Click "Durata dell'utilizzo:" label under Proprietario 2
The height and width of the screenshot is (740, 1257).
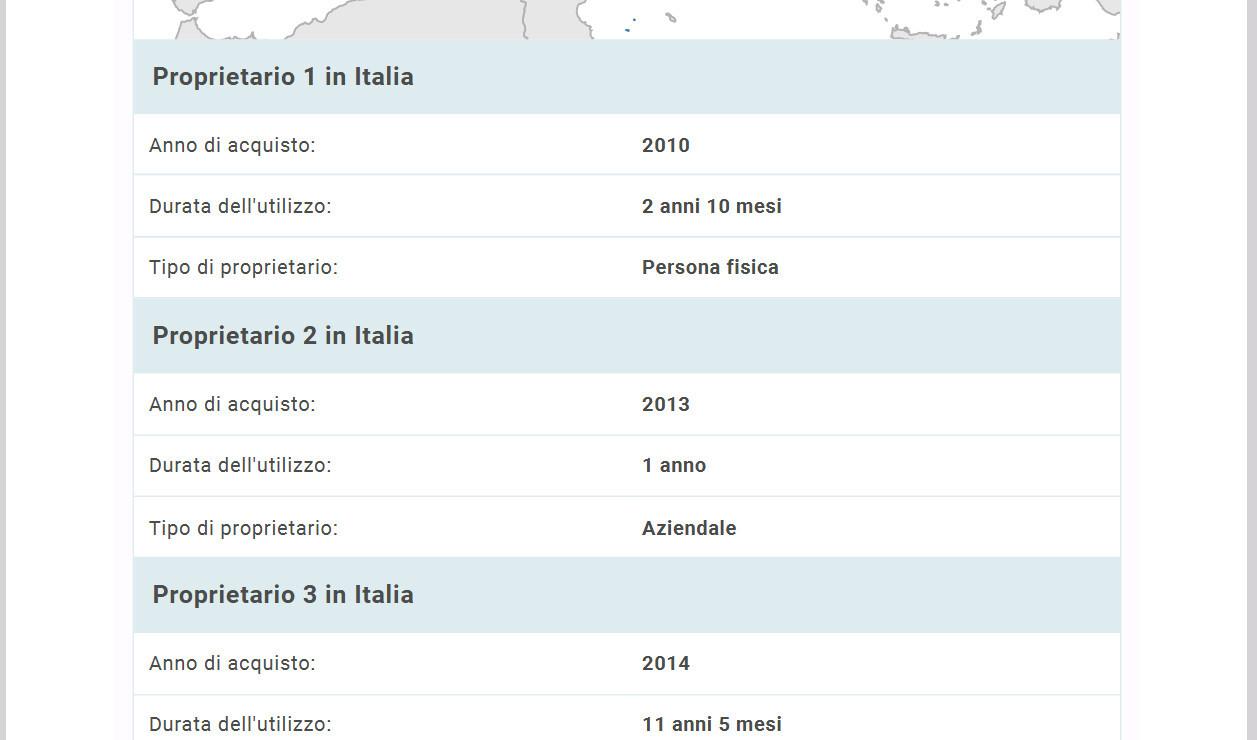pyautogui.click(x=240, y=466)
